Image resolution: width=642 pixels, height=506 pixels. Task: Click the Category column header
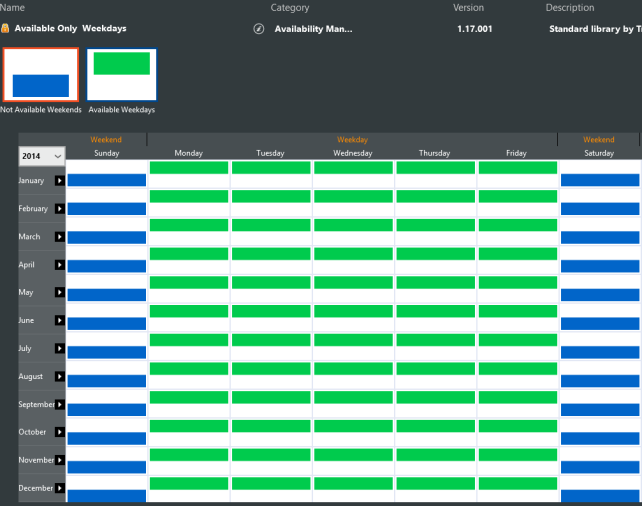[289, 7]
